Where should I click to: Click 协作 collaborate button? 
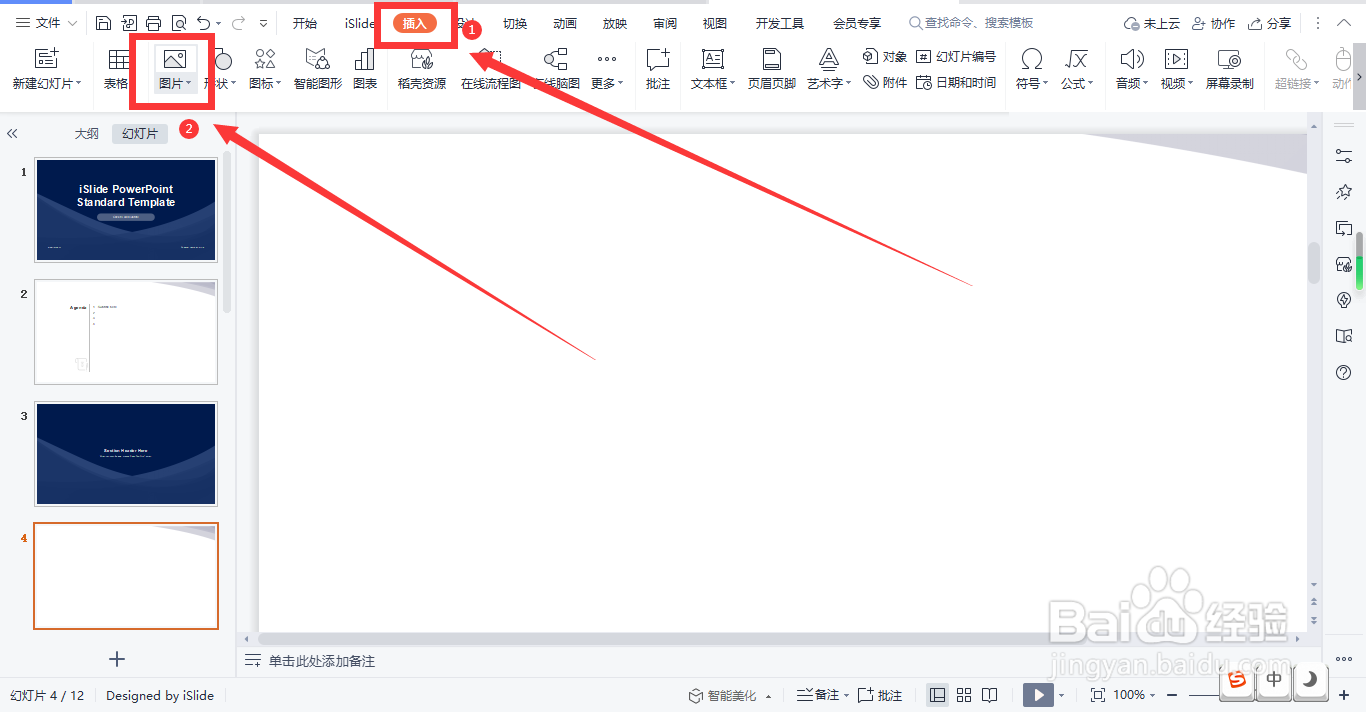(1213, 23)
